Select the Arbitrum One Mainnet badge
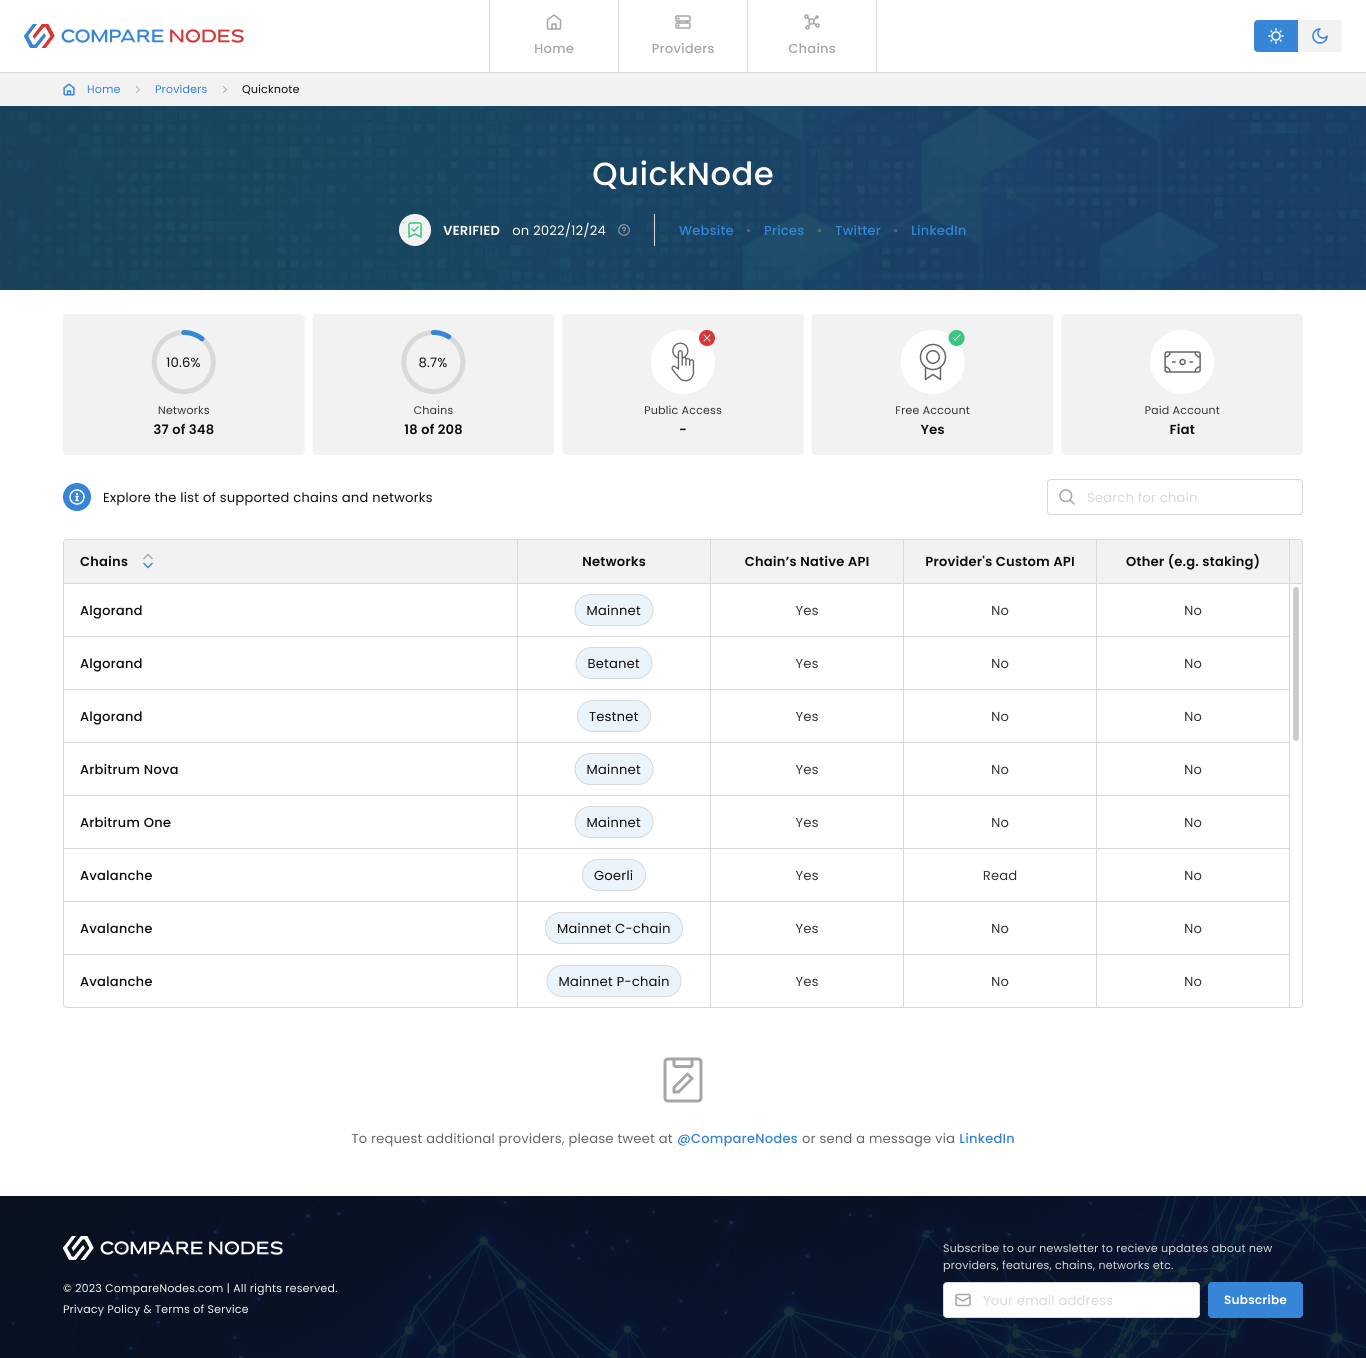This screenshot has width=1366, height=1358. [x=614, y=822]
